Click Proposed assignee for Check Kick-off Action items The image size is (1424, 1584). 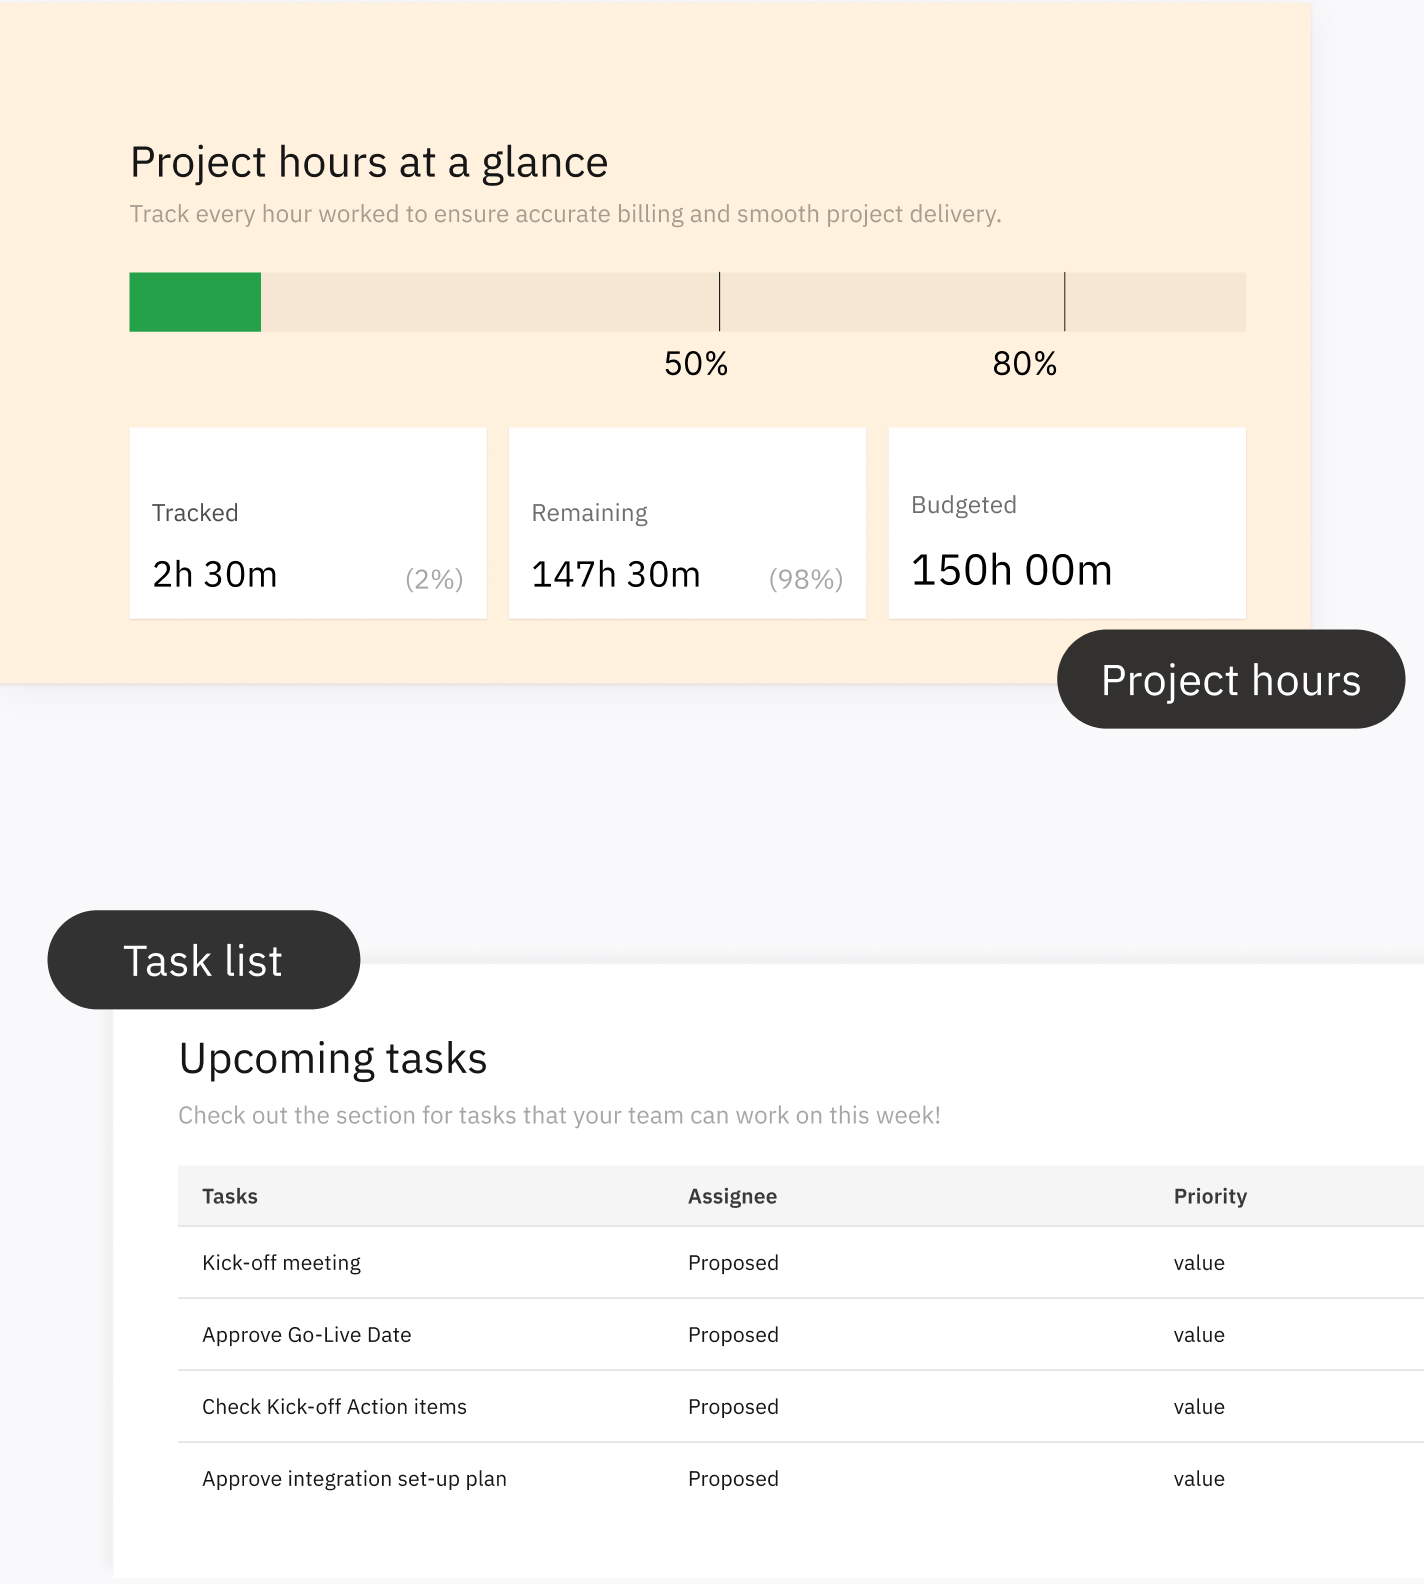[733, 1407]
